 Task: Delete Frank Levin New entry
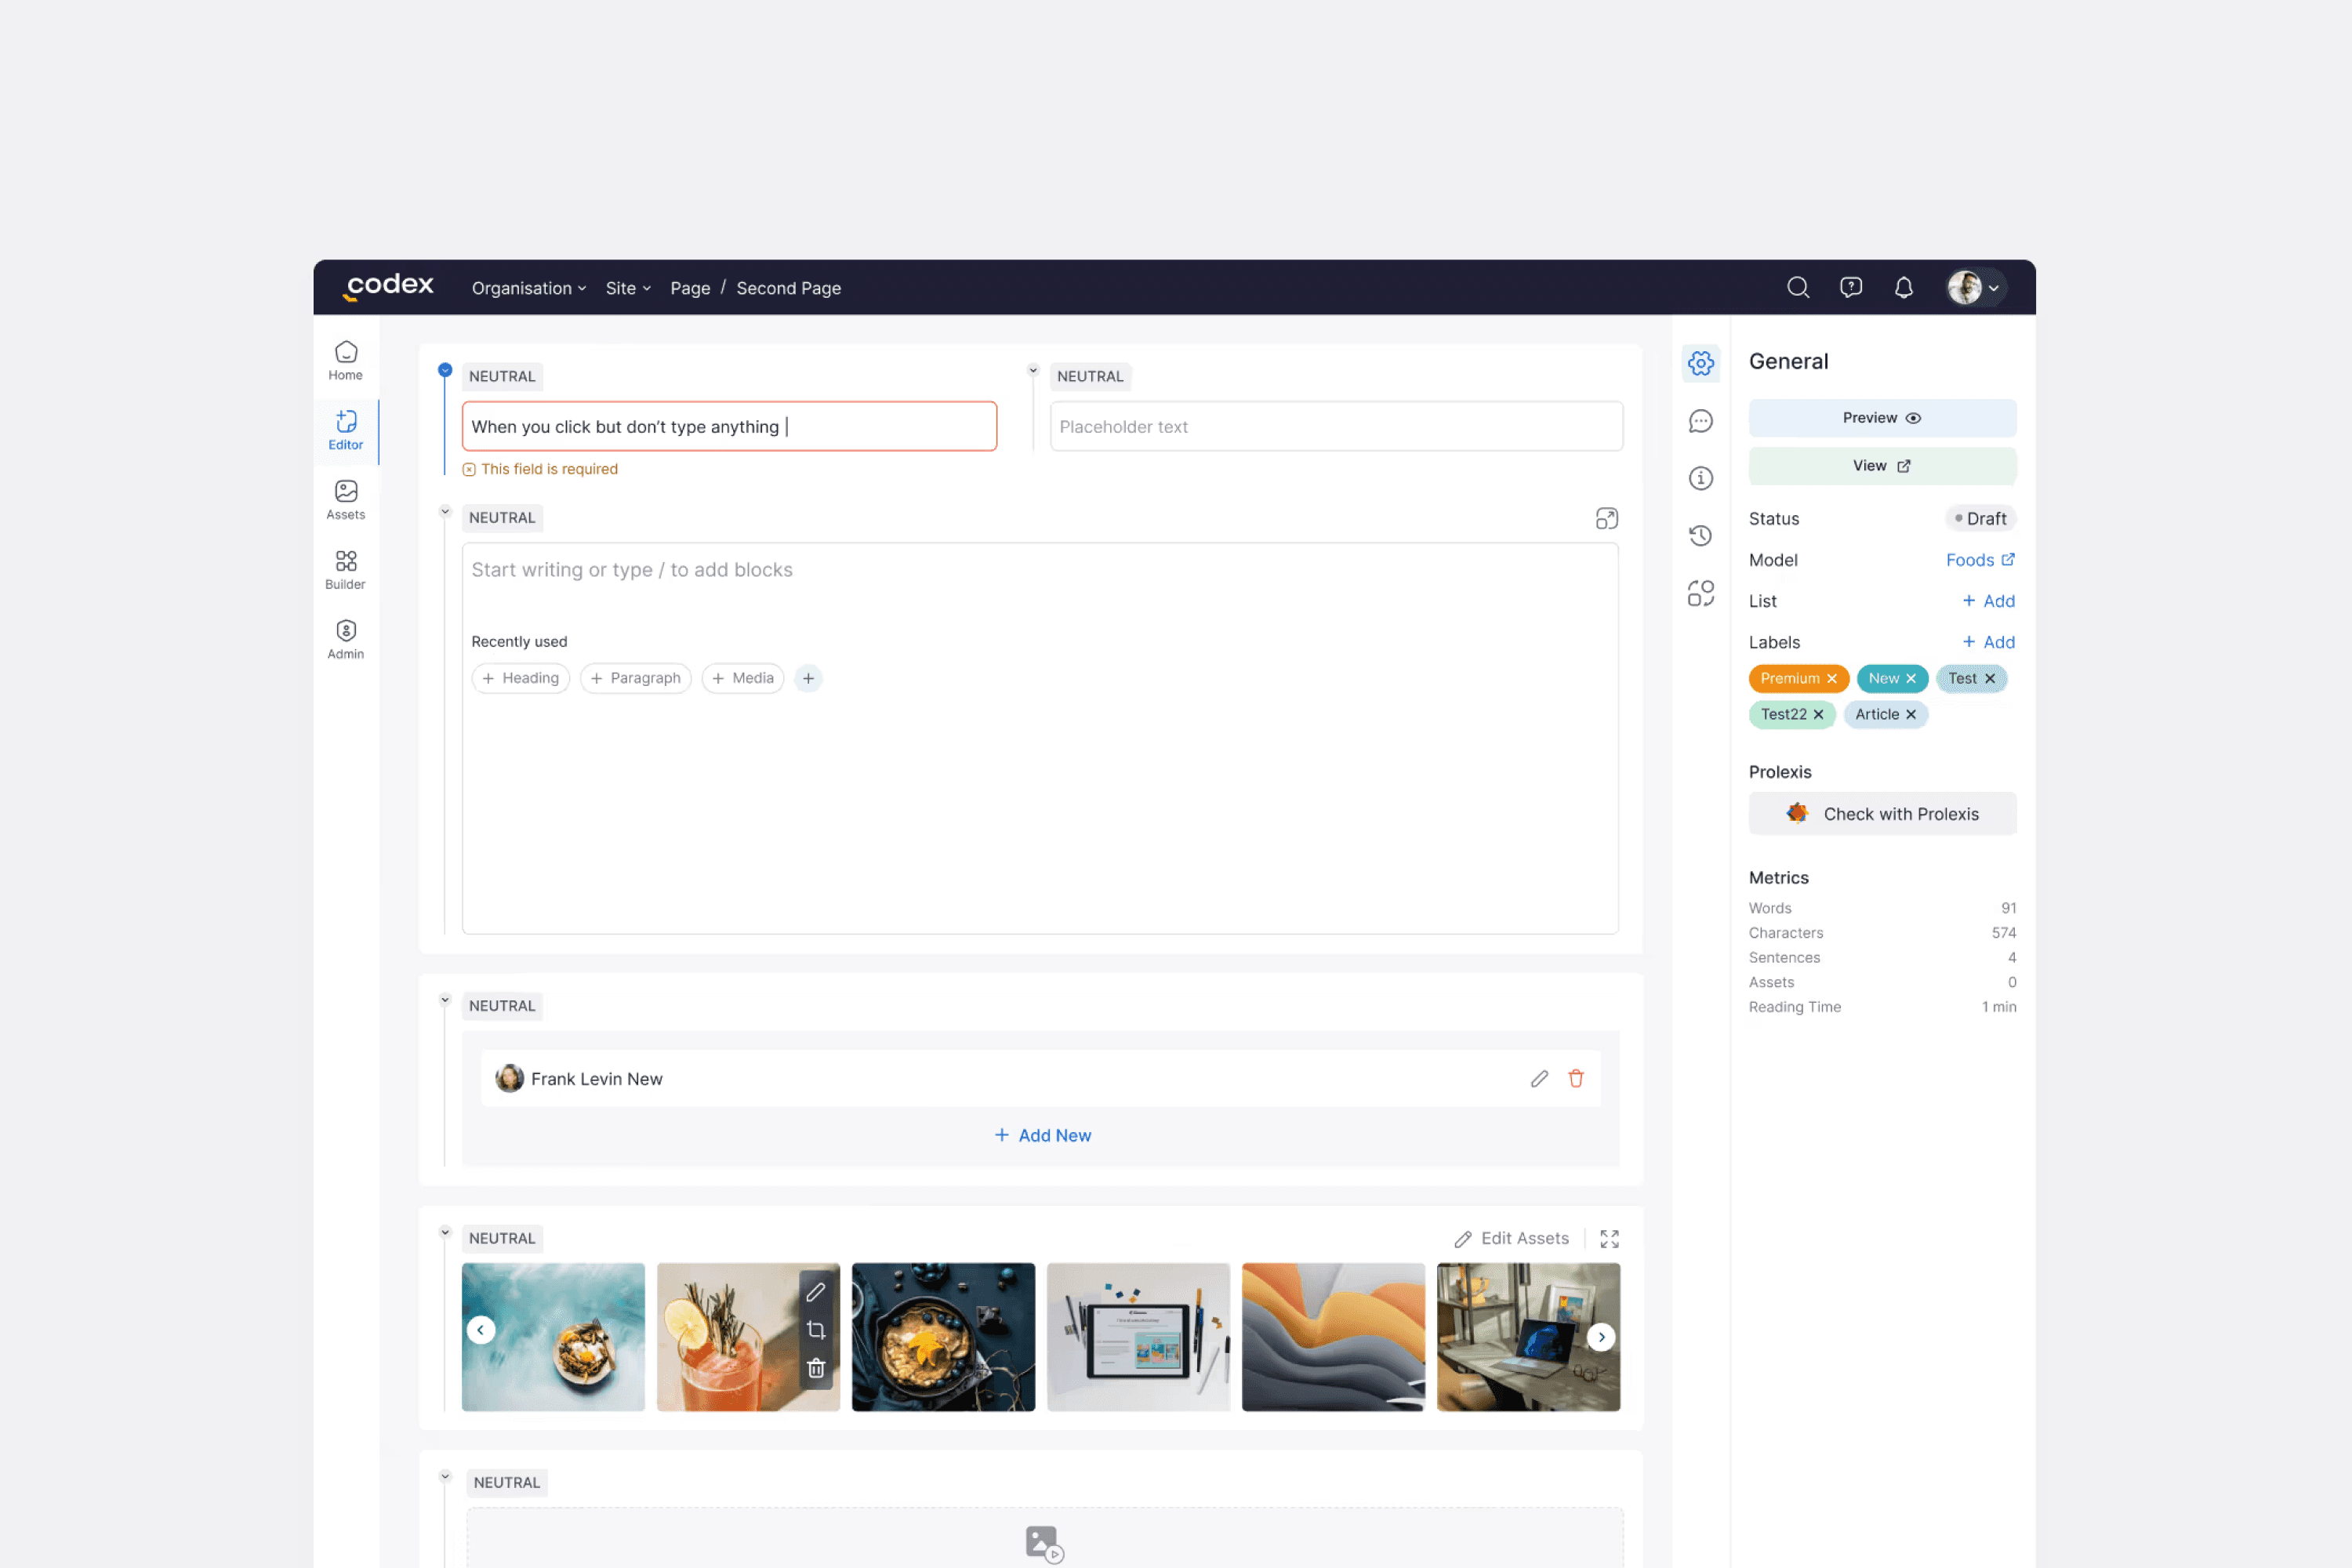point(1576,1078)
